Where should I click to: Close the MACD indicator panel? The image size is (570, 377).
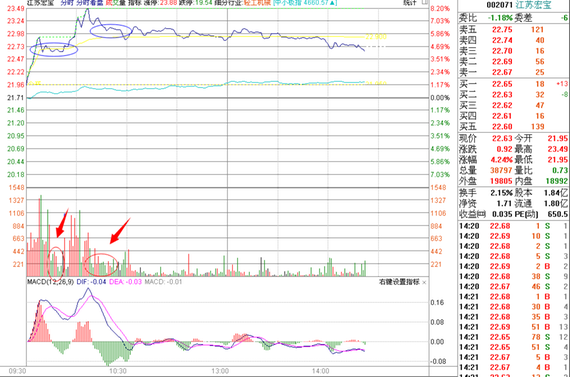point(424,282)
